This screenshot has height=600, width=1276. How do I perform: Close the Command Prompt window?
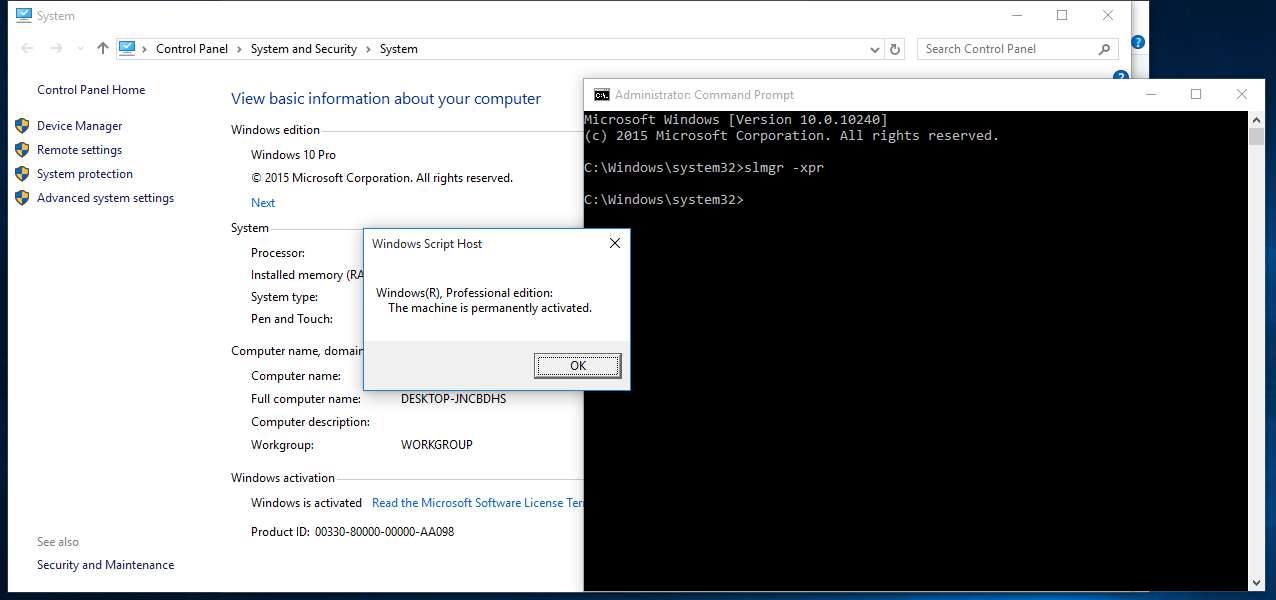coord(1242,94)
